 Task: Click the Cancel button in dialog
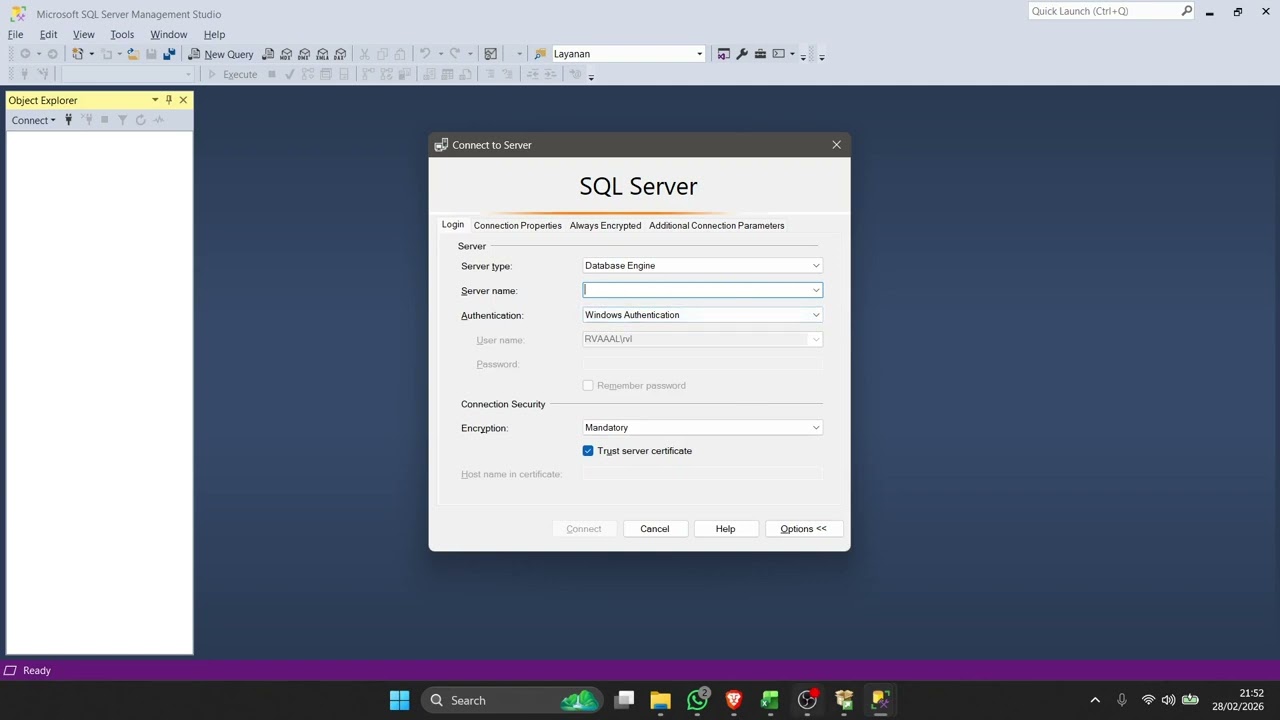pos(655,529)
